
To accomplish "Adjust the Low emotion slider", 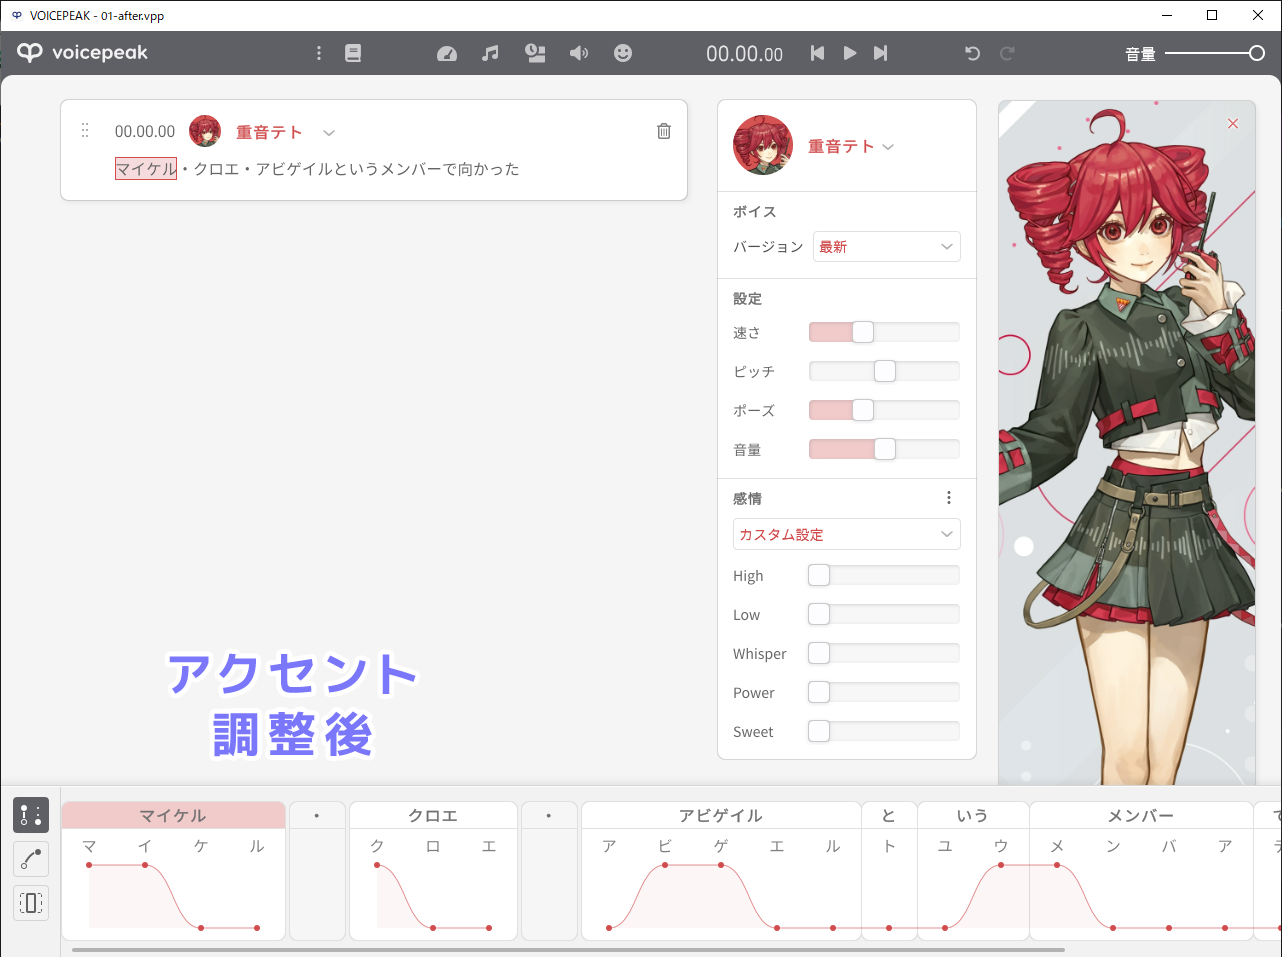I will [x=884, y=614].
